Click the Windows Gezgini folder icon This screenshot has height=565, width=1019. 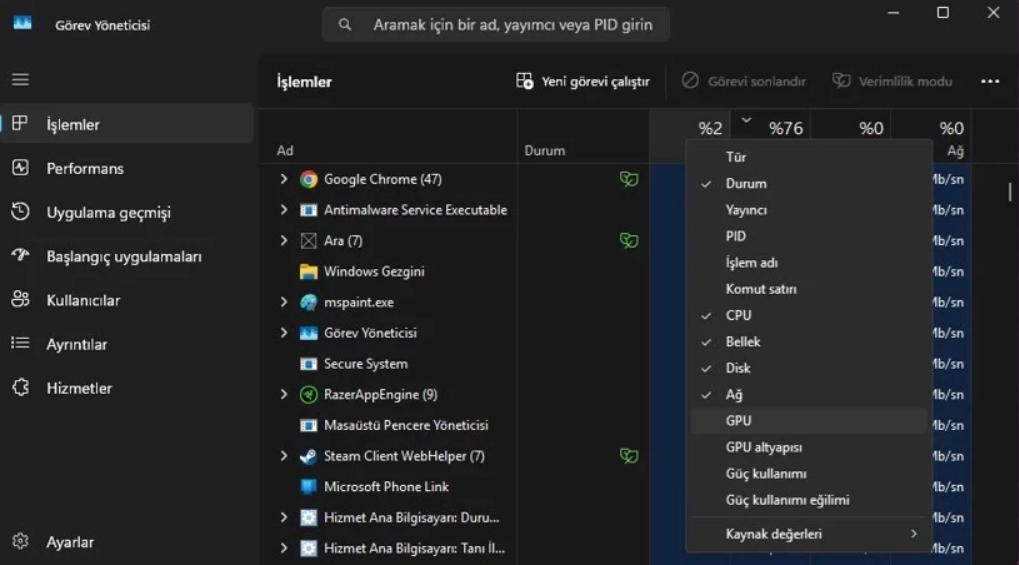click(x=309, y=272)
